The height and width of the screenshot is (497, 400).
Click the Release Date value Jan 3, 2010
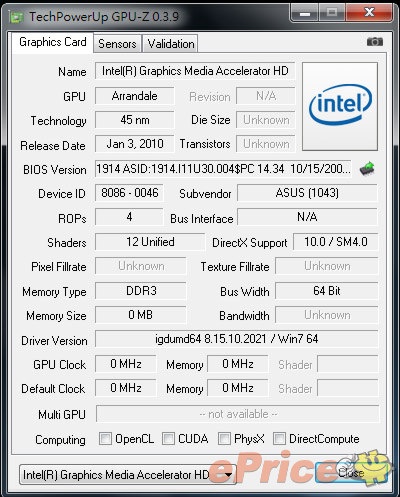click(135, 144)
